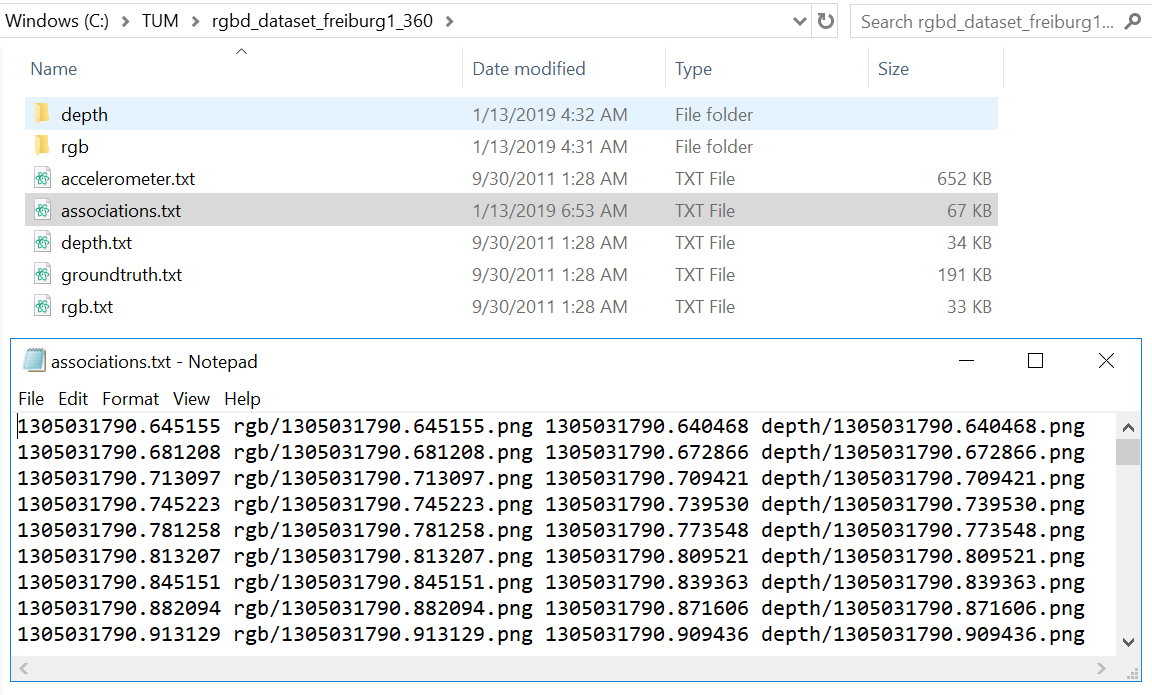Click the rgb.txt file icon

[x=42, y=307]
